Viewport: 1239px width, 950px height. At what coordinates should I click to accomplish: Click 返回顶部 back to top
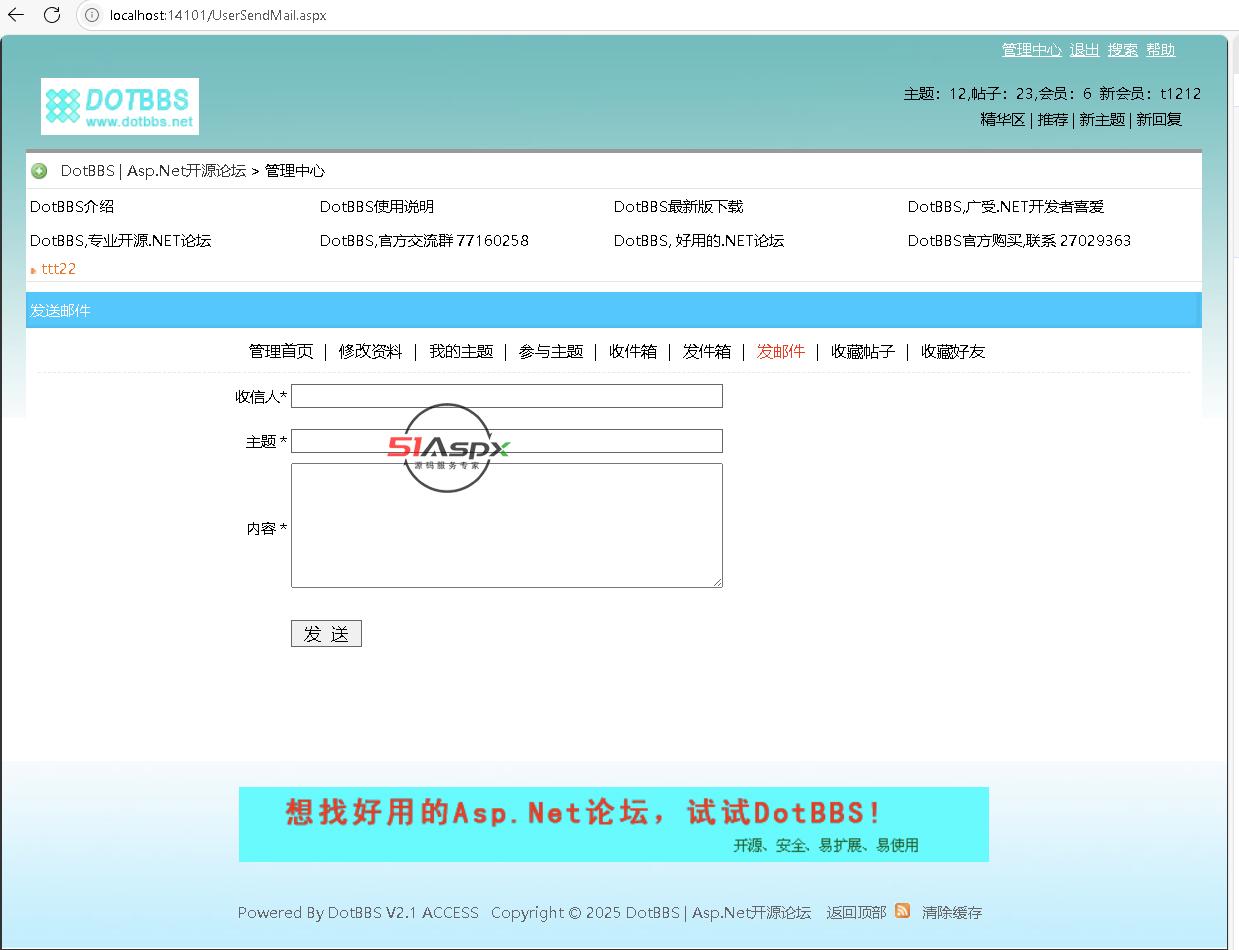(856, 913)
